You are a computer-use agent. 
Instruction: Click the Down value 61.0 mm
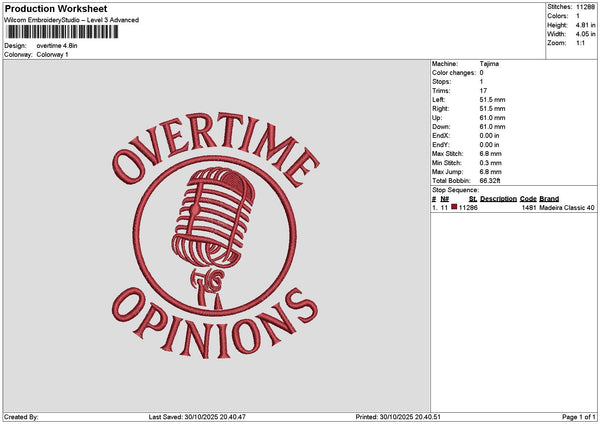(492, 127)
